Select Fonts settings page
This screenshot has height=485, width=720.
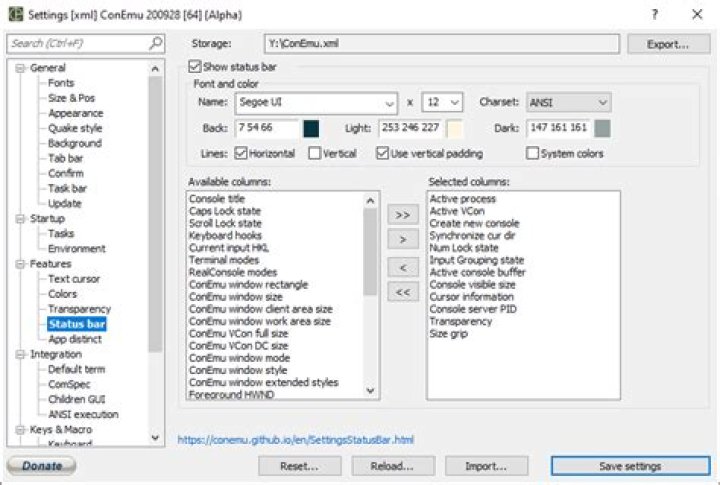(61, 83)
